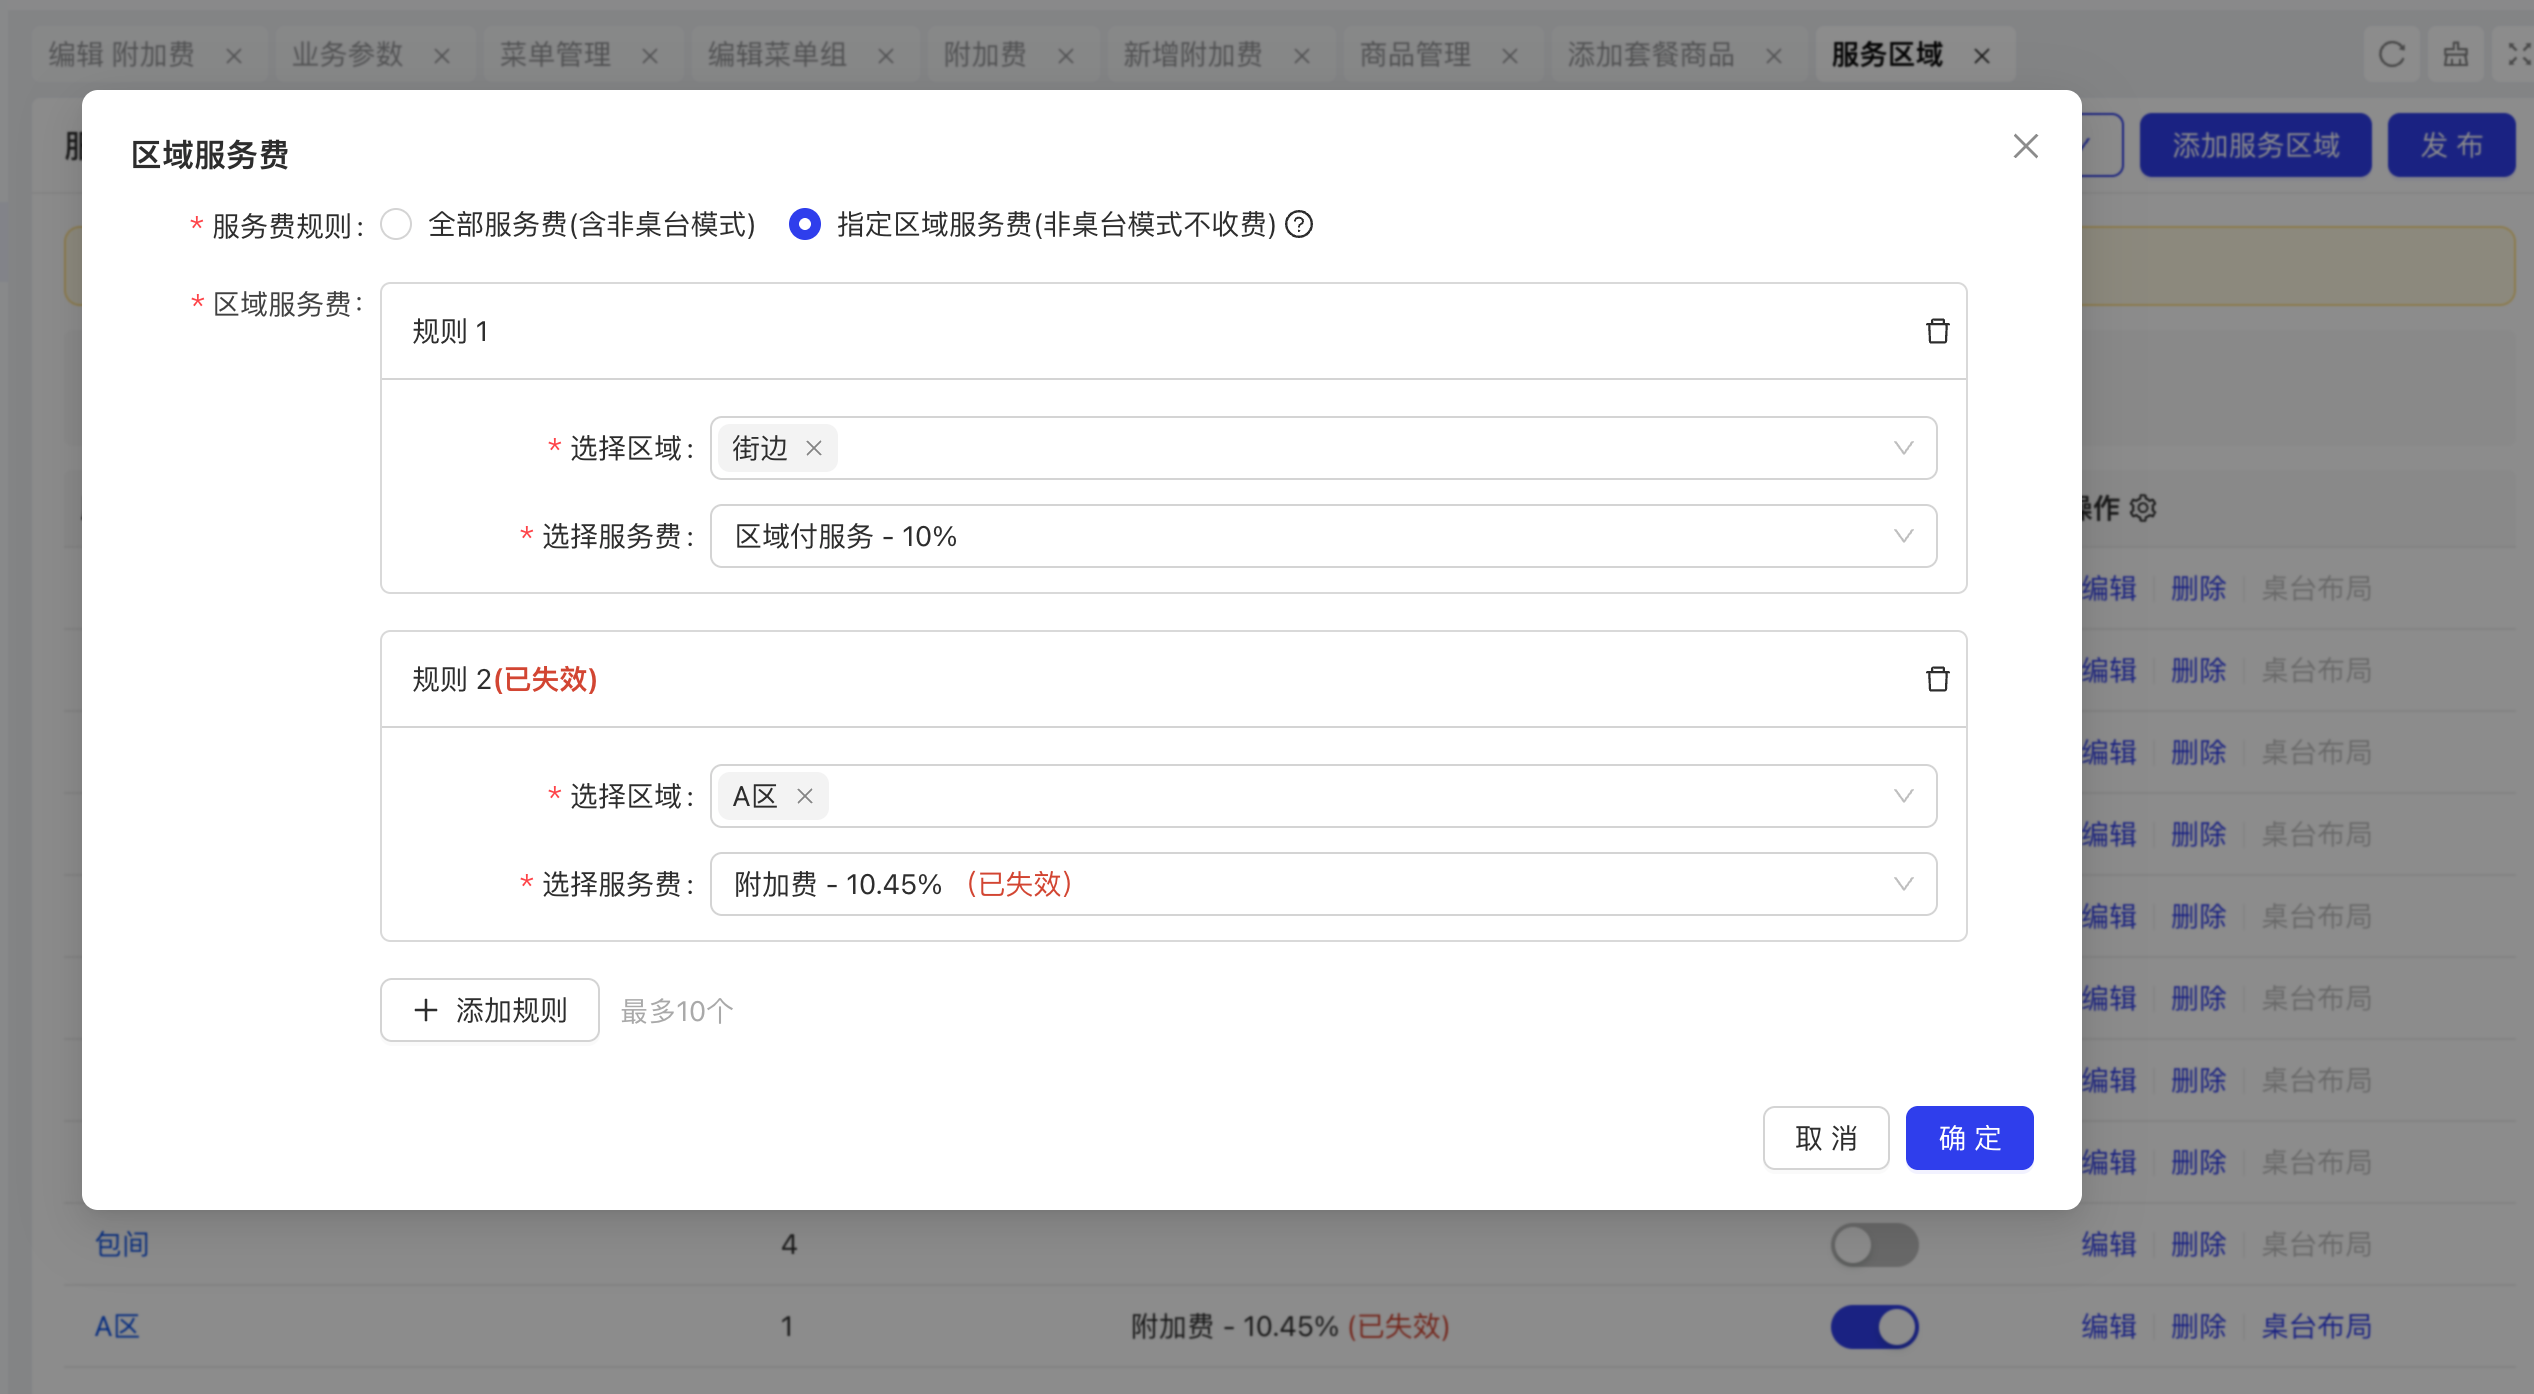
Task: Click the 添加规则 button
Action: pos(490,1010)
